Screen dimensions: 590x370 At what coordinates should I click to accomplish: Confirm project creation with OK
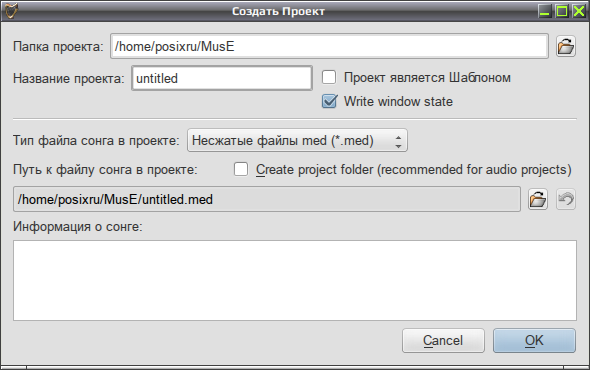coord(534,341)
